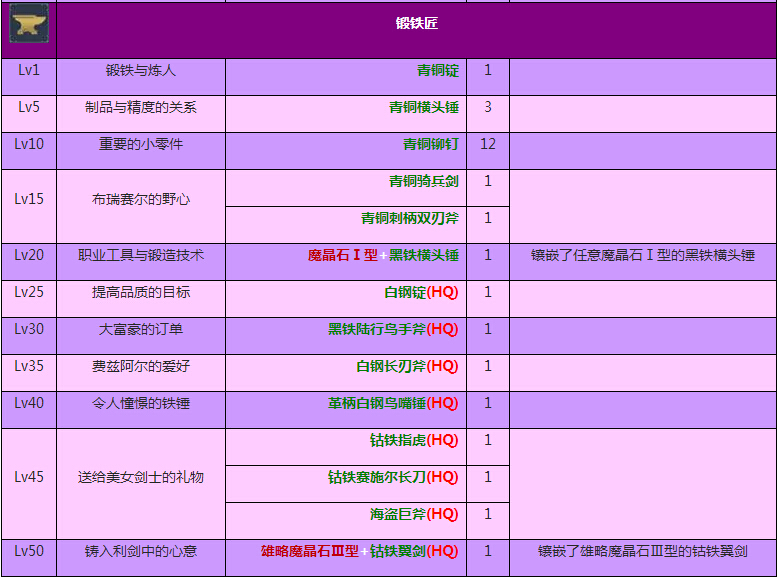Click quest name 送给美女剑士的礼物

[x=141, y=477]
